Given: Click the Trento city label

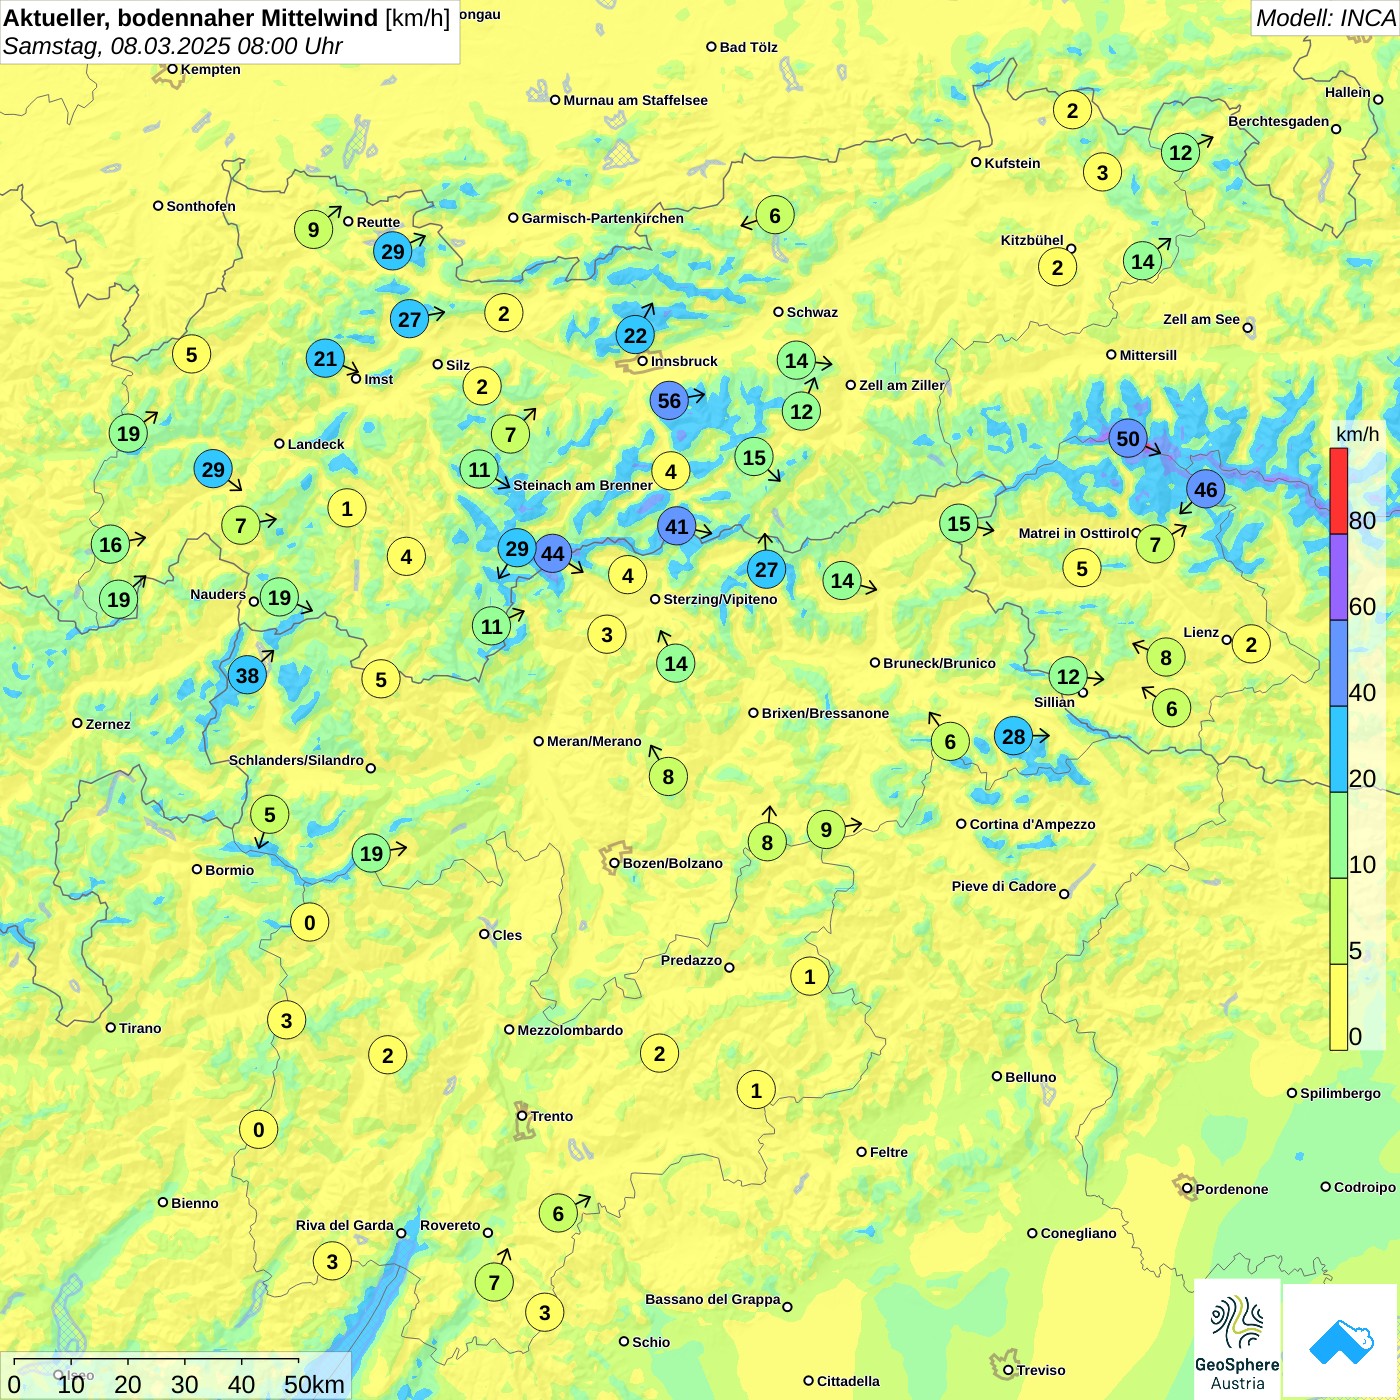Looking at the screenshot, I should [x=552, y=1116].
